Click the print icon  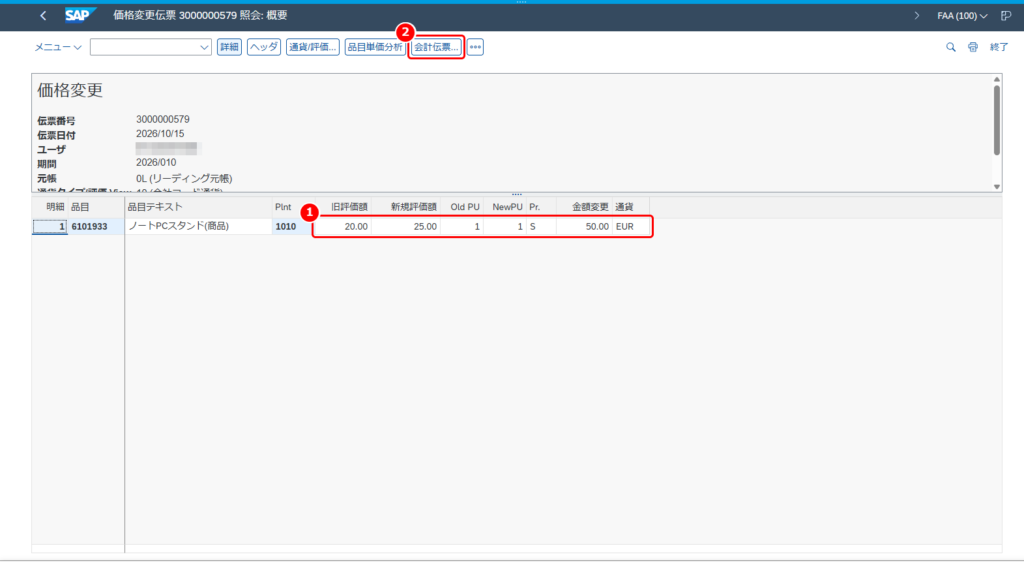[x=973, y=47]
